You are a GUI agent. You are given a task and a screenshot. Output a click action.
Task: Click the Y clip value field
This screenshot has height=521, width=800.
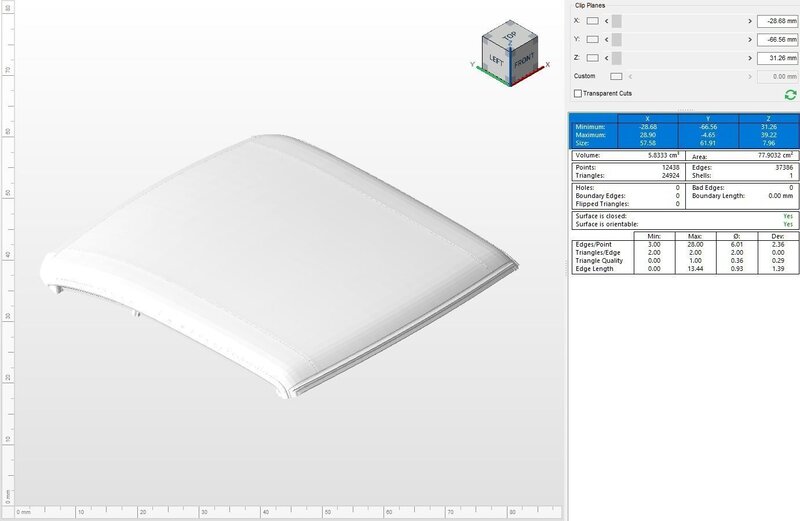pos(776,39)
